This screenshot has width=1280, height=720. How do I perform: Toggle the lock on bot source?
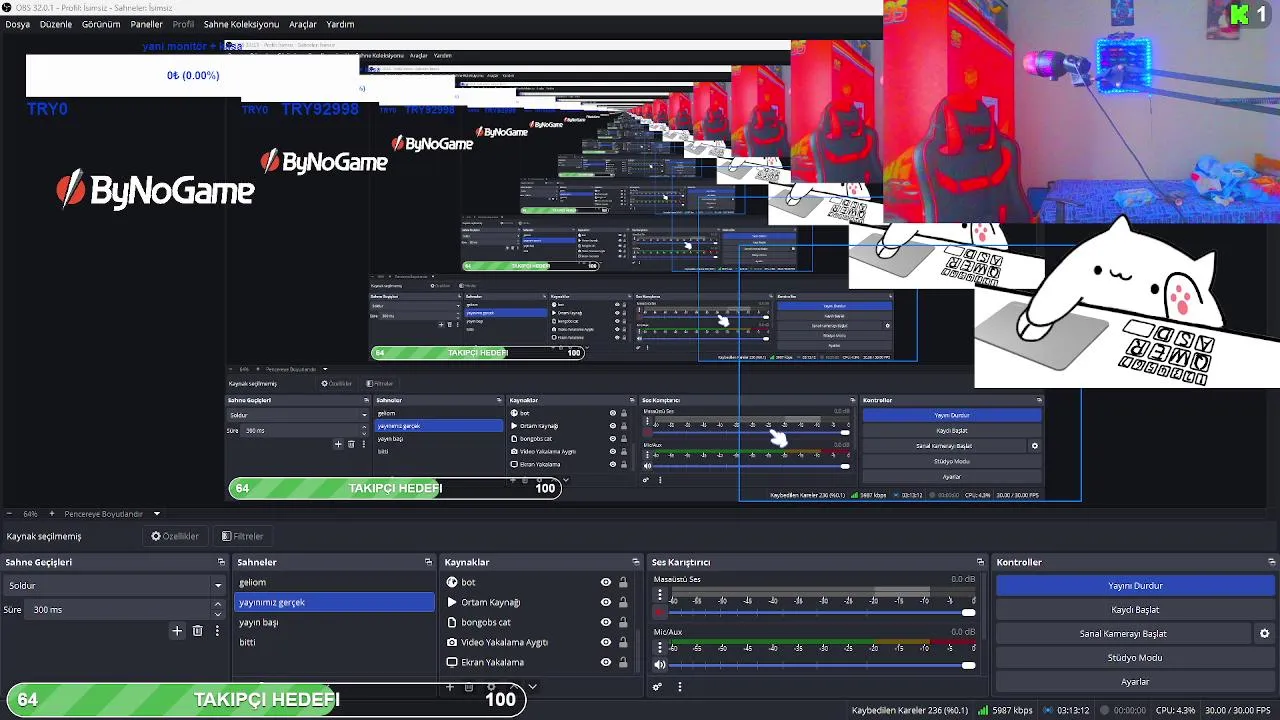point(623,582)
